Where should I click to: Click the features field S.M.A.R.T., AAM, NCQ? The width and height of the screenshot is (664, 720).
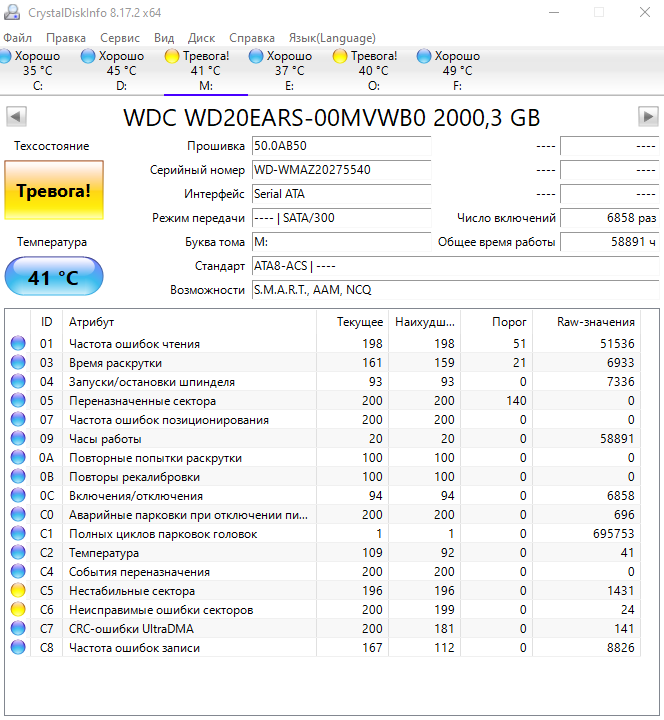tap(455, 290)
